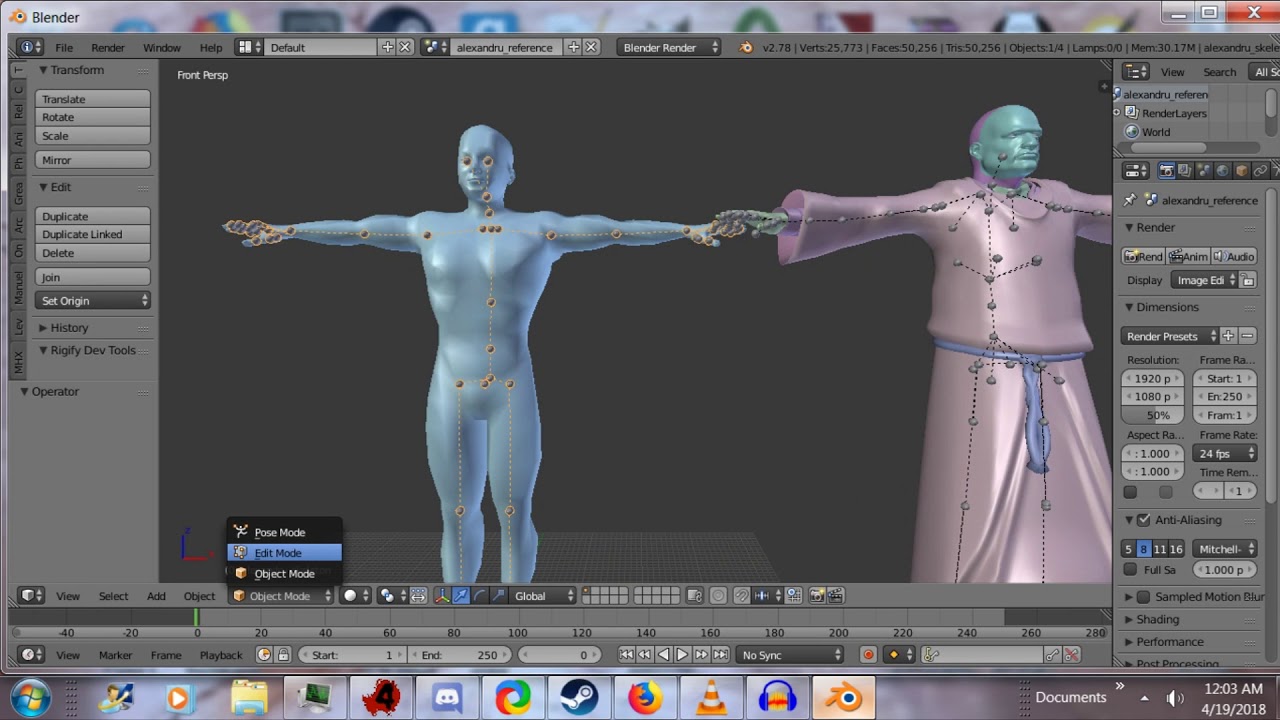Open the File menu
The height and width of the screenshot is (720, 1280).
(x=64, y=47)
